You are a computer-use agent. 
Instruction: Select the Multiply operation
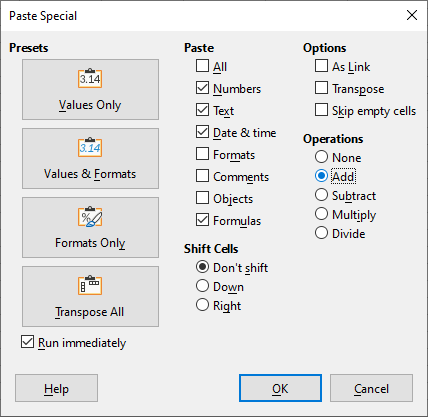coord(321,214)
